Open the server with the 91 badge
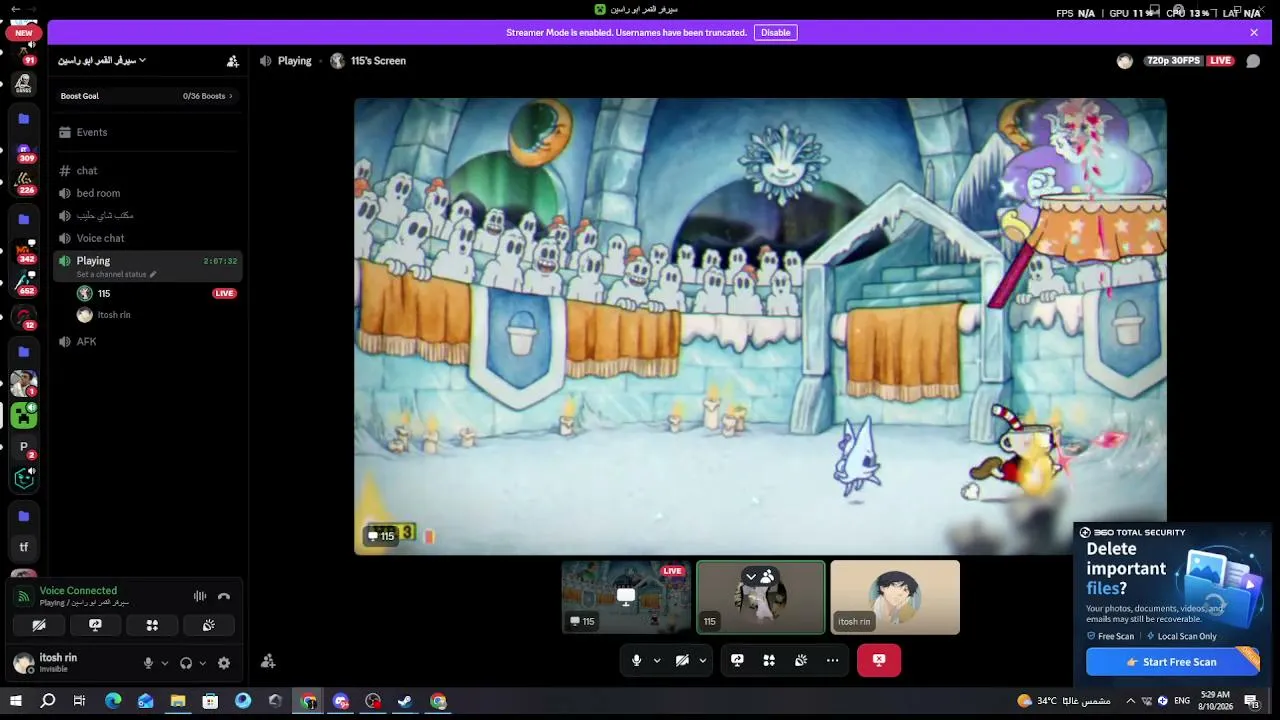This screenshot has height=720, width=1280. tap(24, 52)
